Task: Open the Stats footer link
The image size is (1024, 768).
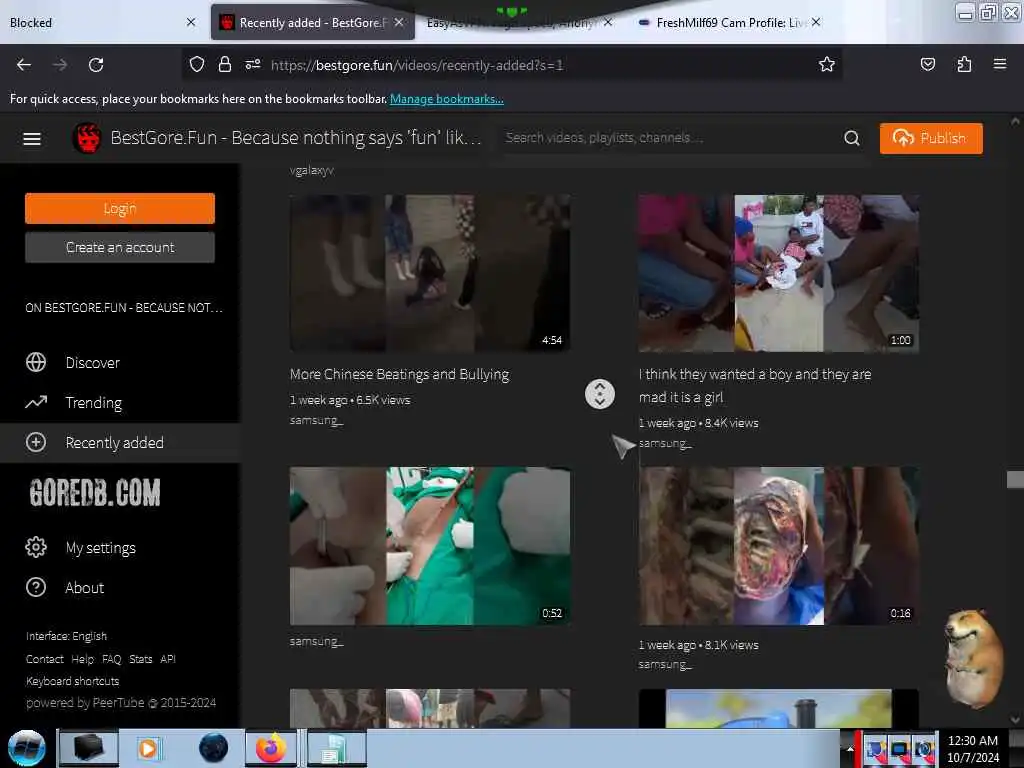Action: click(x=140, y=659)
